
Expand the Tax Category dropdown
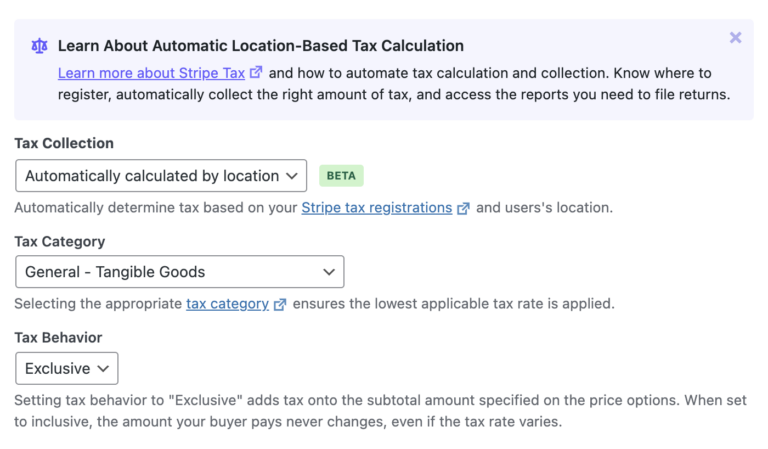tap(180, 271)
